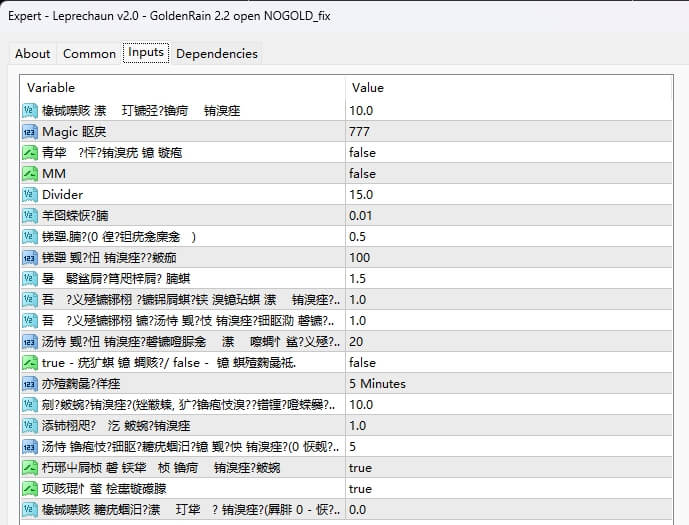Image resolution: width=689 pixels, height=525 pixels.
Task: Click the boolean icon before 'true -' variable
Action: (x=29, y=363)
